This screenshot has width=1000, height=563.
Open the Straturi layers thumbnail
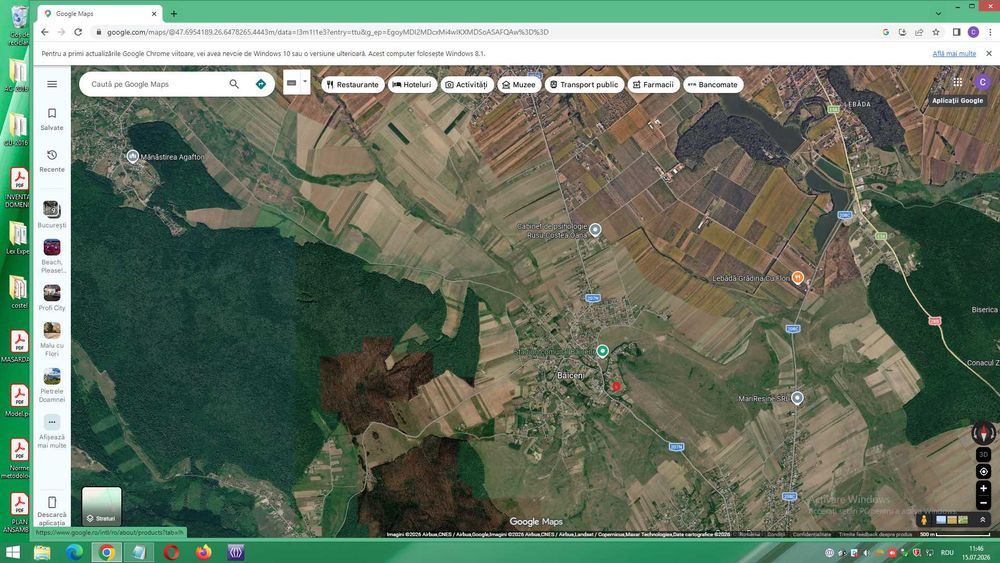click(101, 506)
